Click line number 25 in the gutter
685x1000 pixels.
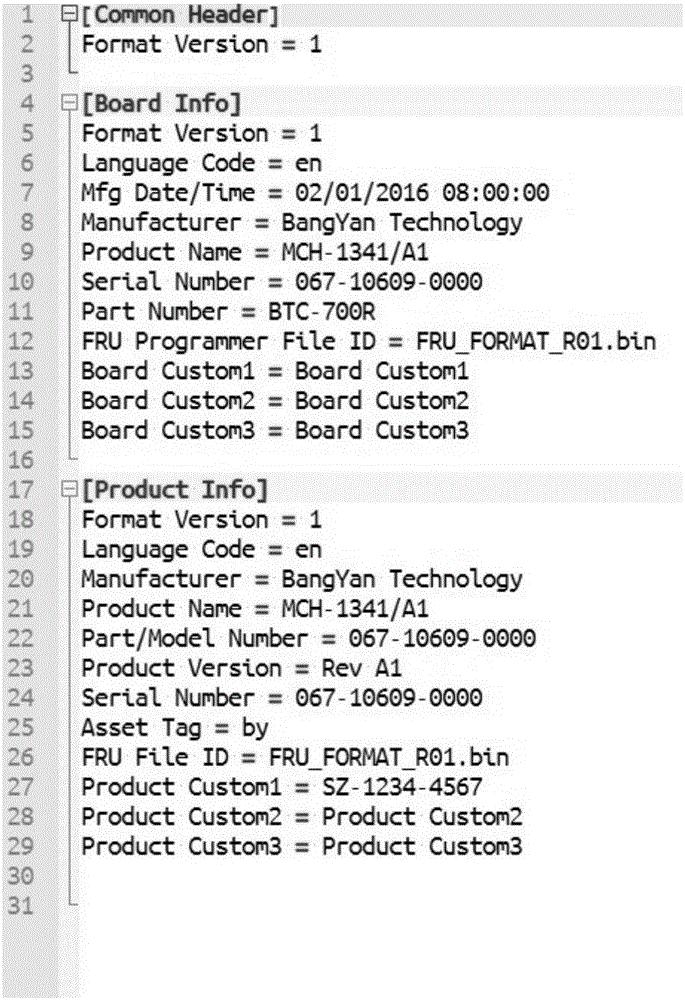(24, 728)
